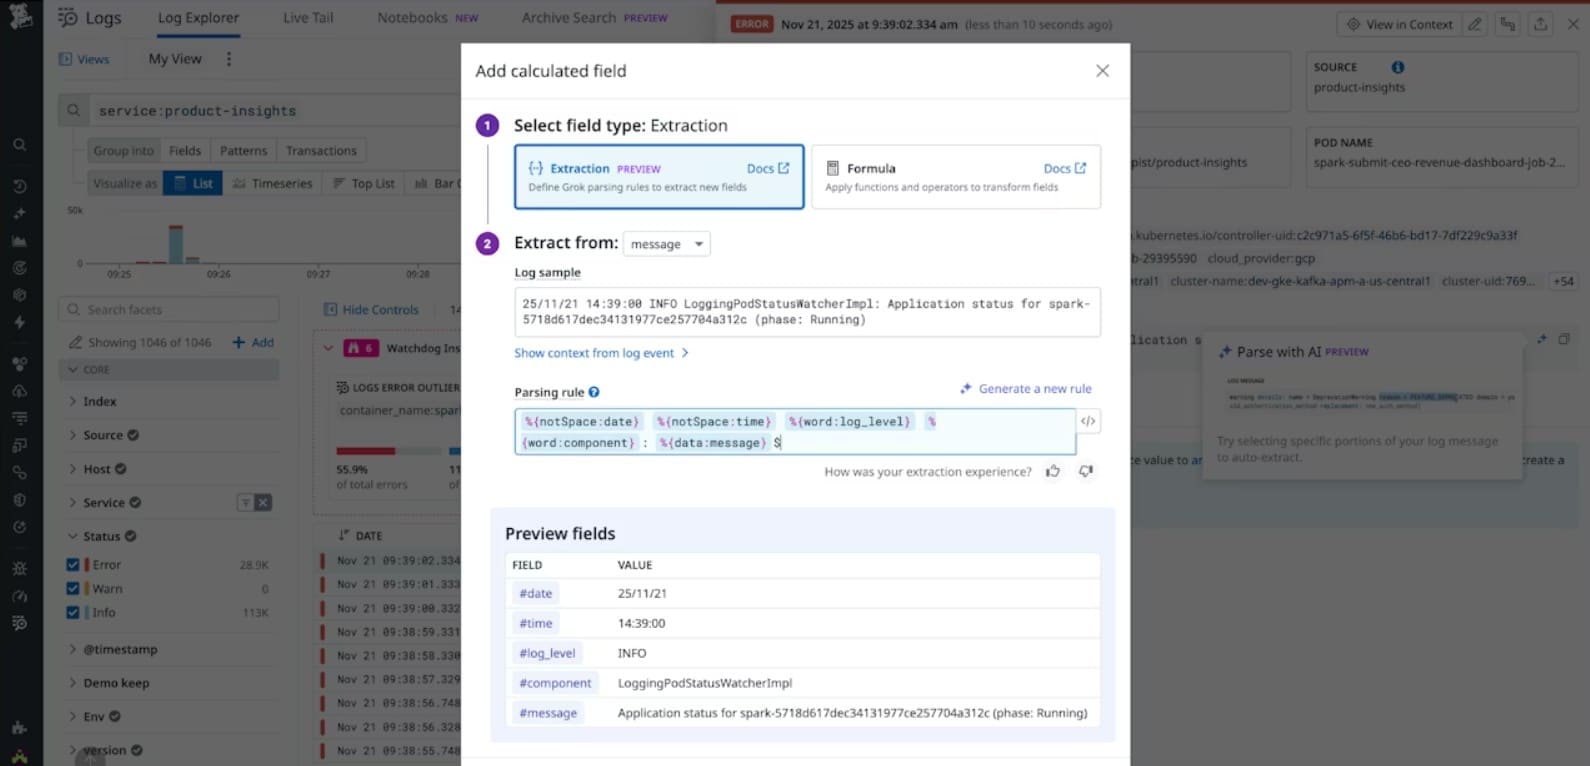Click the + Add facet link
The image size is (1590, 766).
click(x=253, y=342)
